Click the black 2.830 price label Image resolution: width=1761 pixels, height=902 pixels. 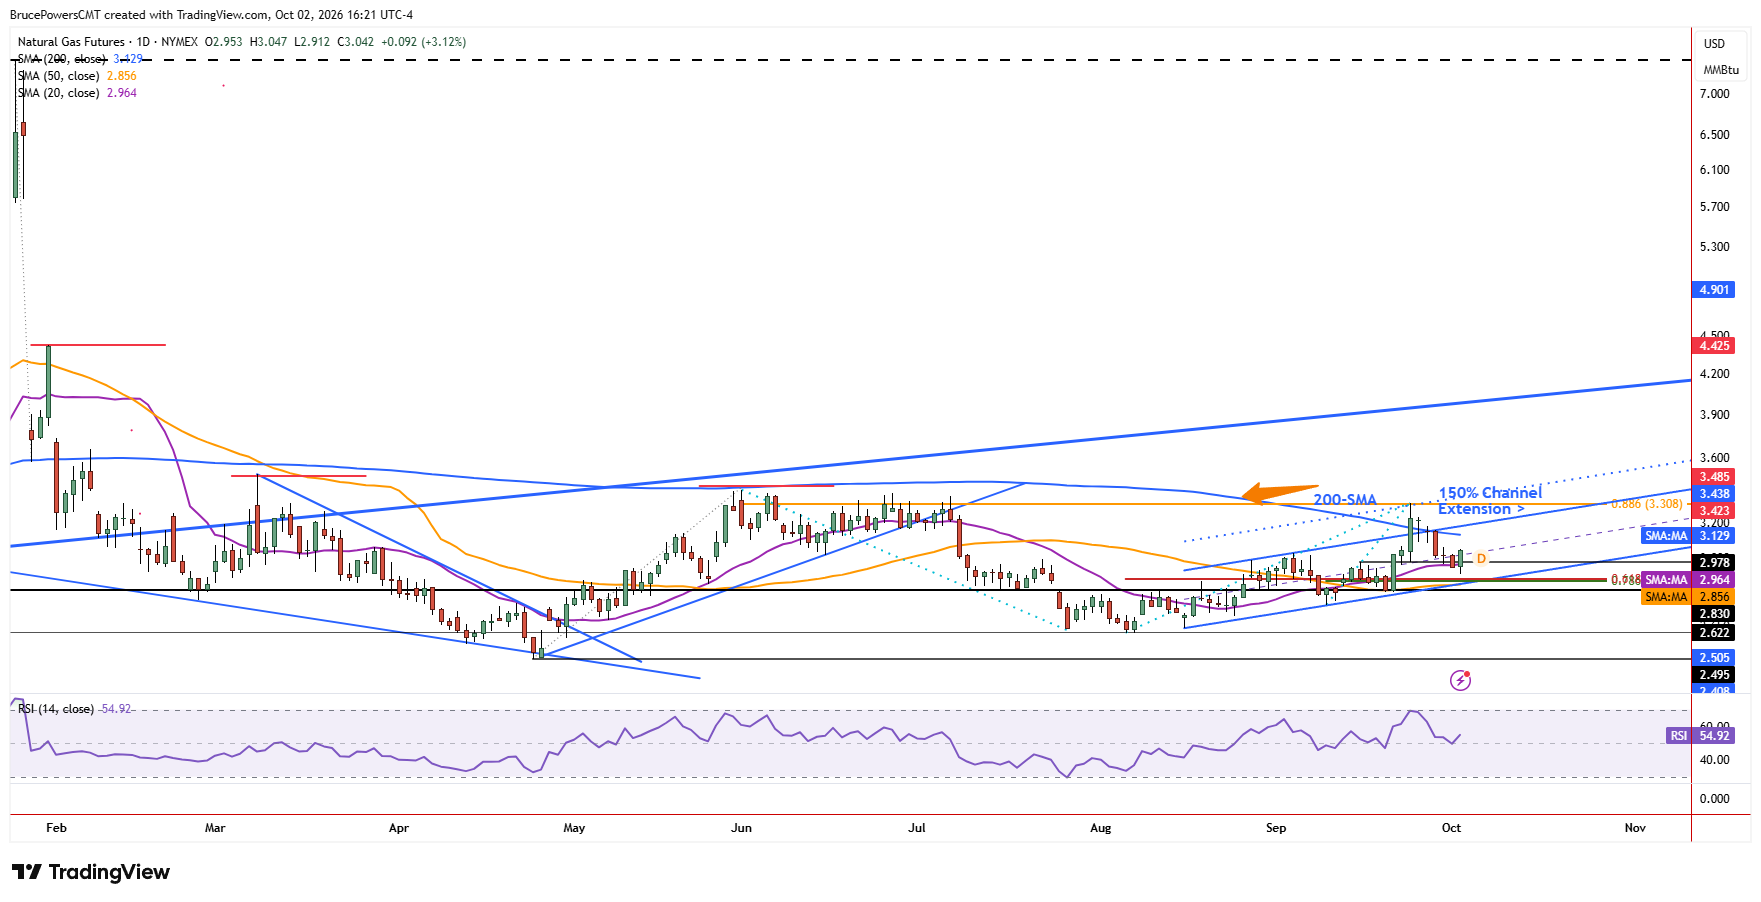coord(1713,614)
